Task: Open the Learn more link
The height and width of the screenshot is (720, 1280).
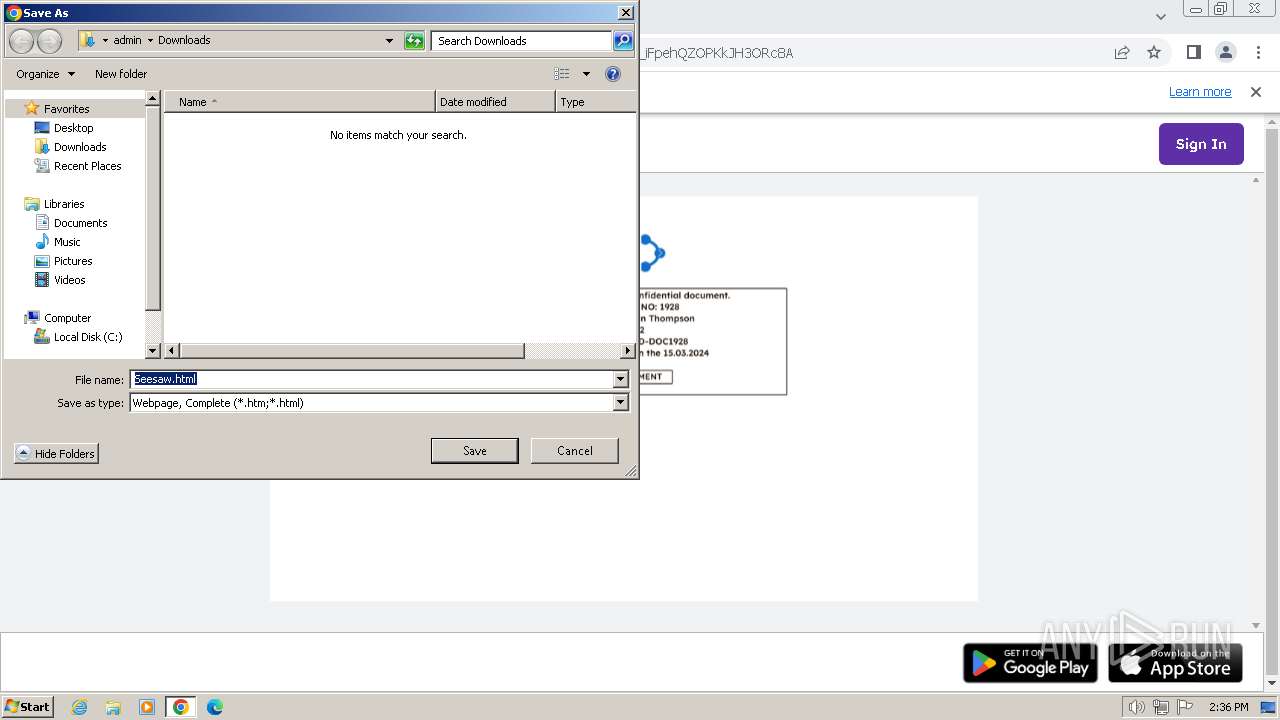Action: click(1200, 92)
